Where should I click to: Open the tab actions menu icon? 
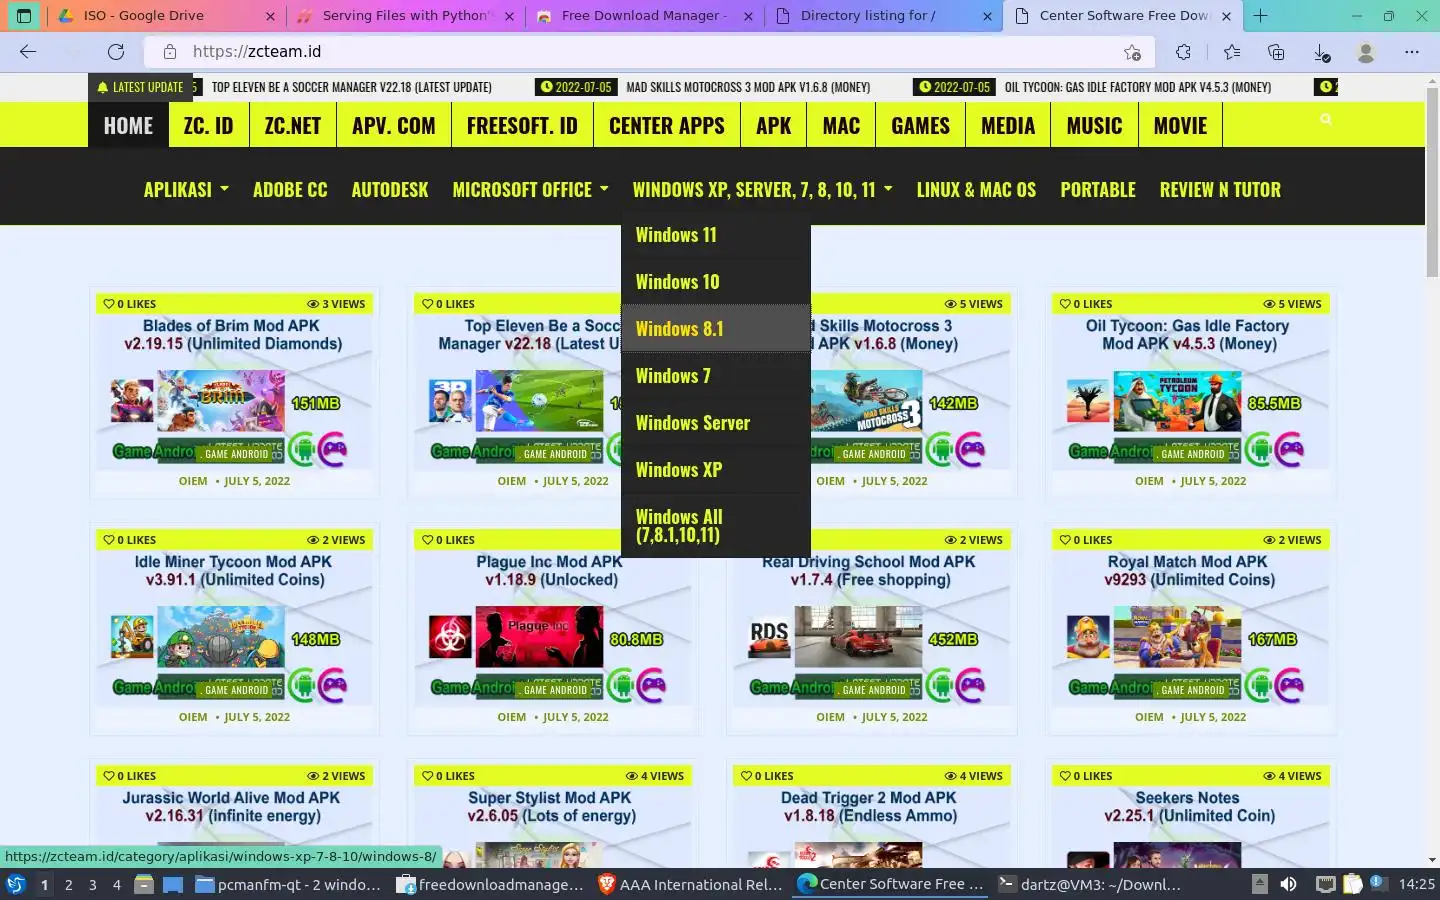tap(24, 16)
